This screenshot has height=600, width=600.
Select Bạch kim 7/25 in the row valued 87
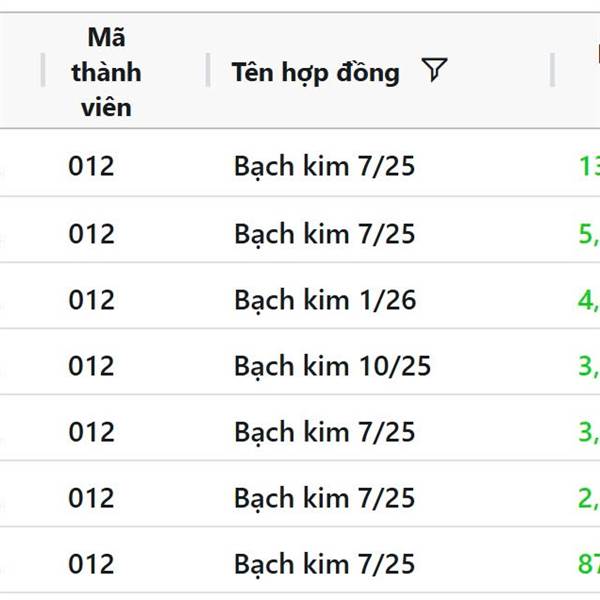point(324,564)
